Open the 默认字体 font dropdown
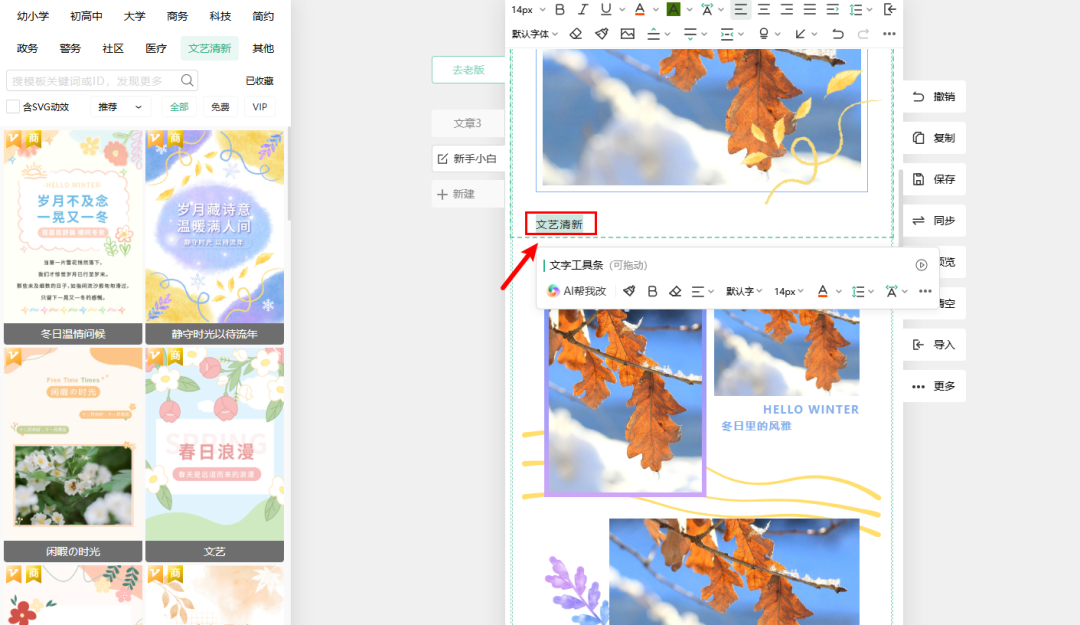1080x625 pixels. 536,34
